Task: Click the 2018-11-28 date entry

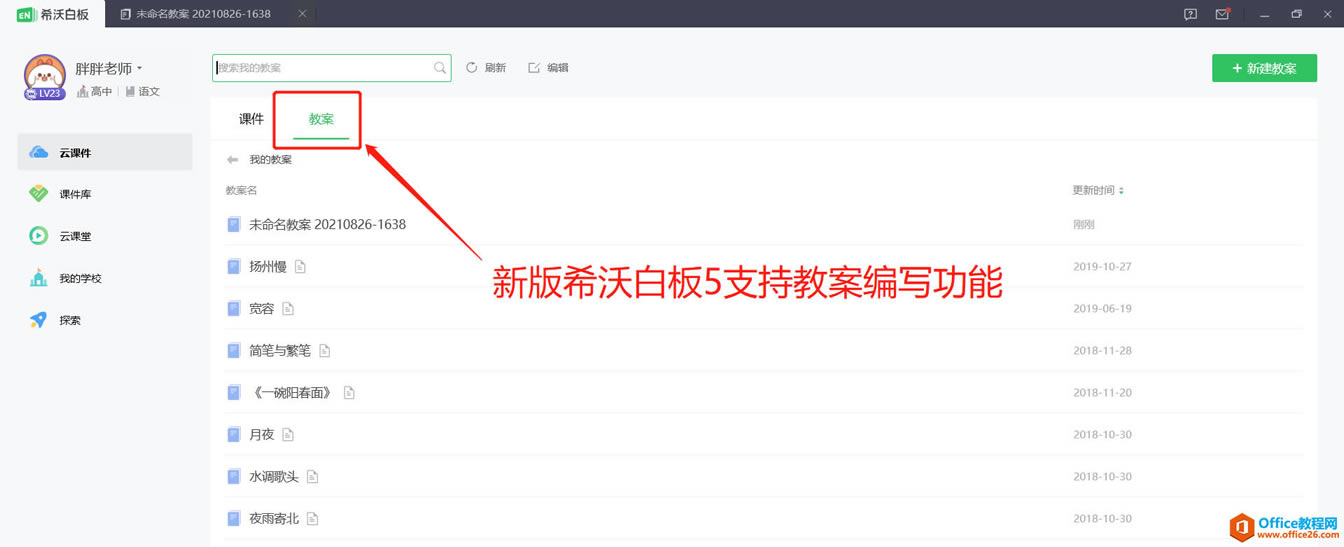Action: pyautogui.click(x=1102, y=351)
